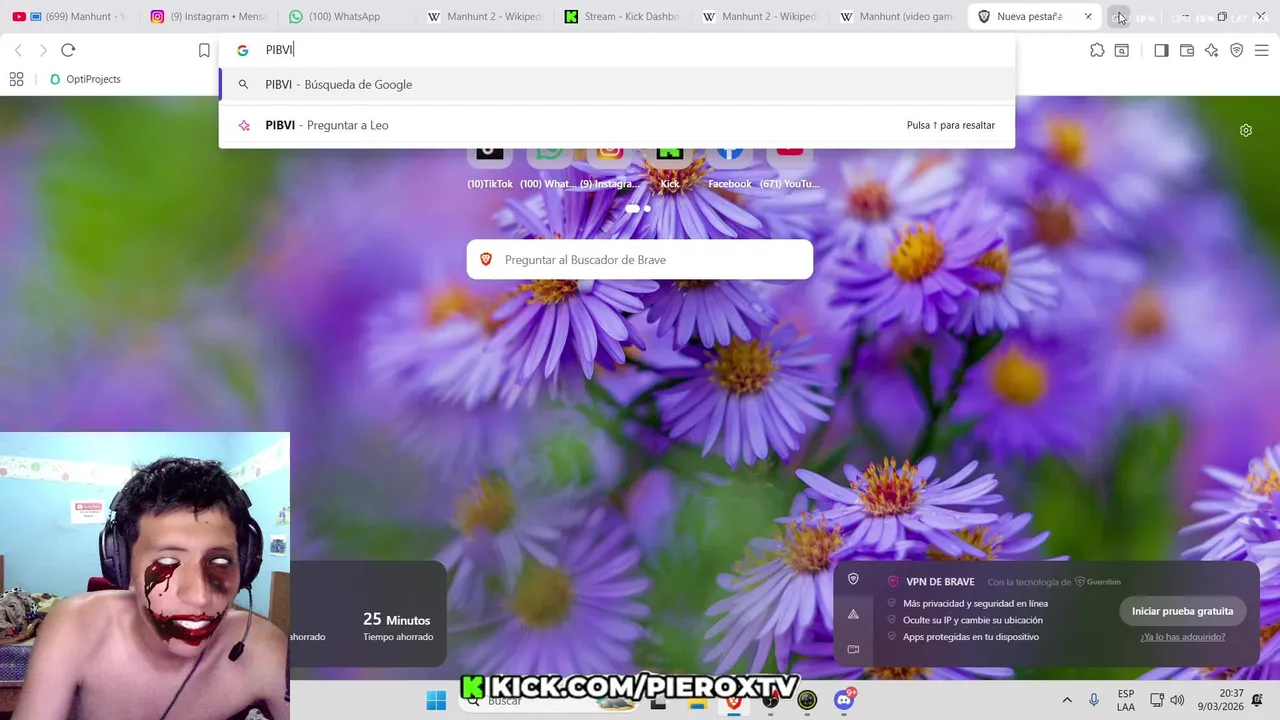Select the shield icon in the VPN card sidebar
Image resolution: width=1280 pixels, height=720 pixels.
pyautogui.click(x=853, y=579)
